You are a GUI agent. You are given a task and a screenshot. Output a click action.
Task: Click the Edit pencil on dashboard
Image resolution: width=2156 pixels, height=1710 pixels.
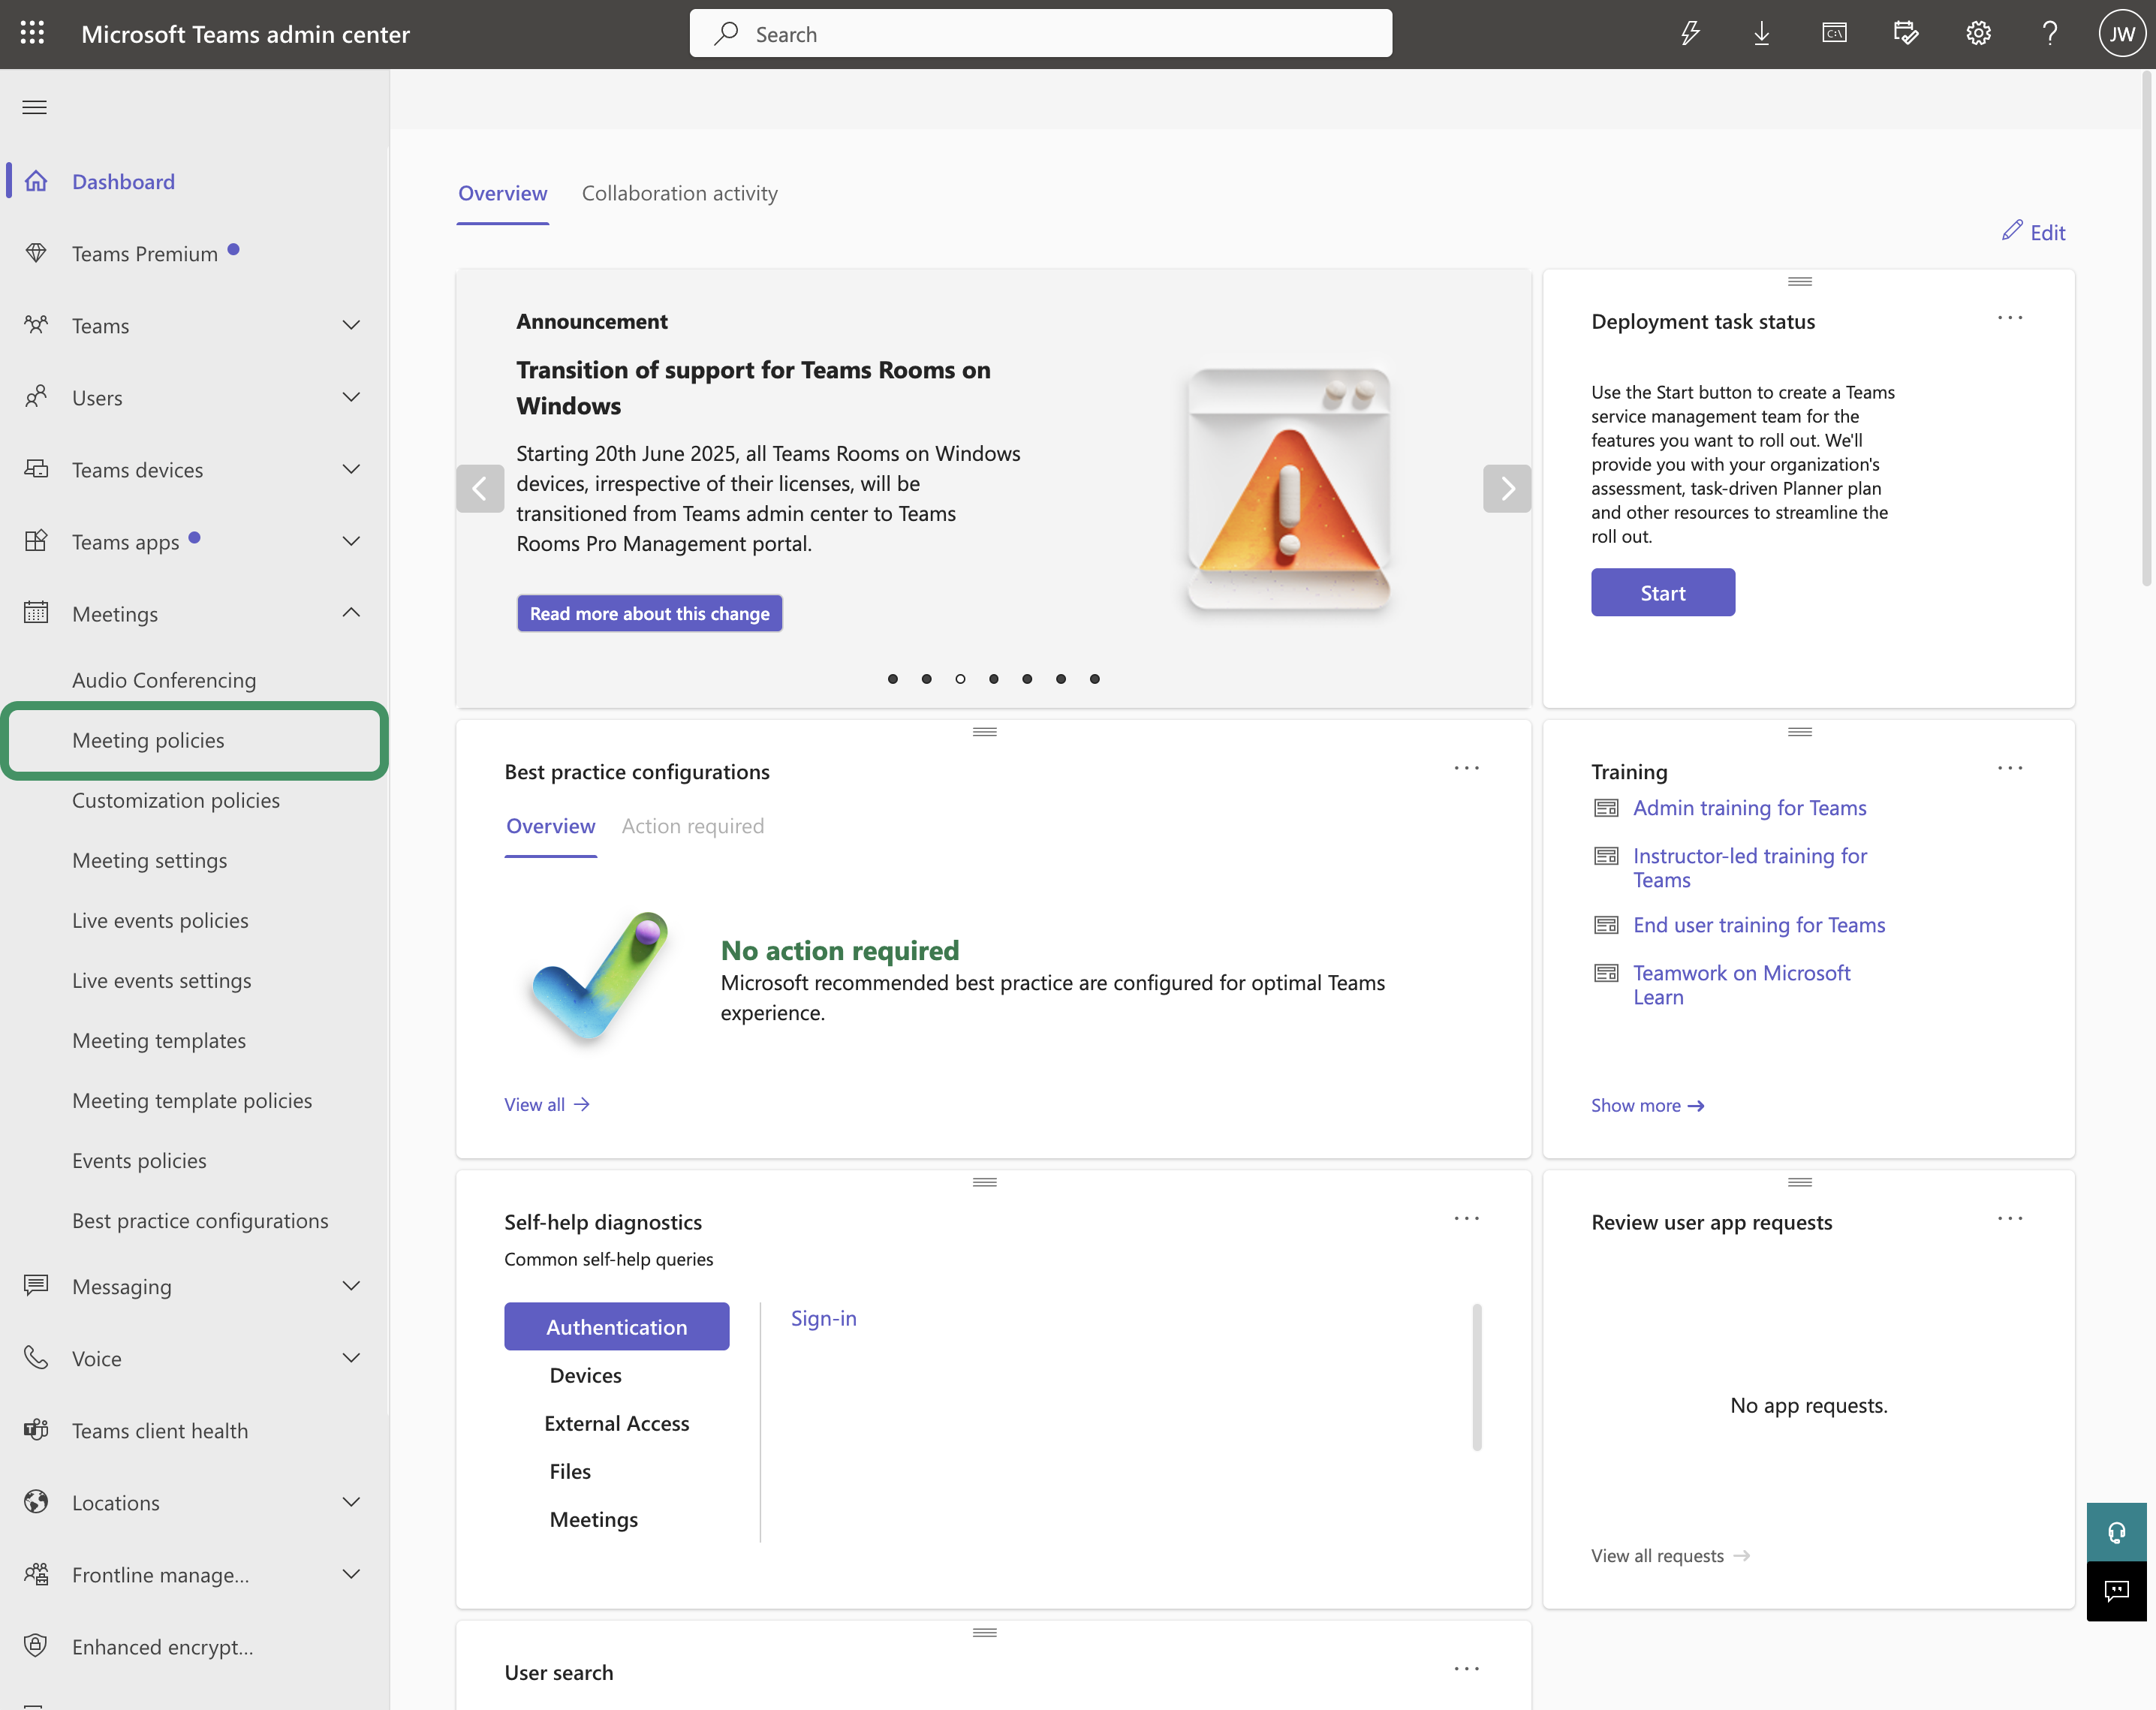(2034, 232)
